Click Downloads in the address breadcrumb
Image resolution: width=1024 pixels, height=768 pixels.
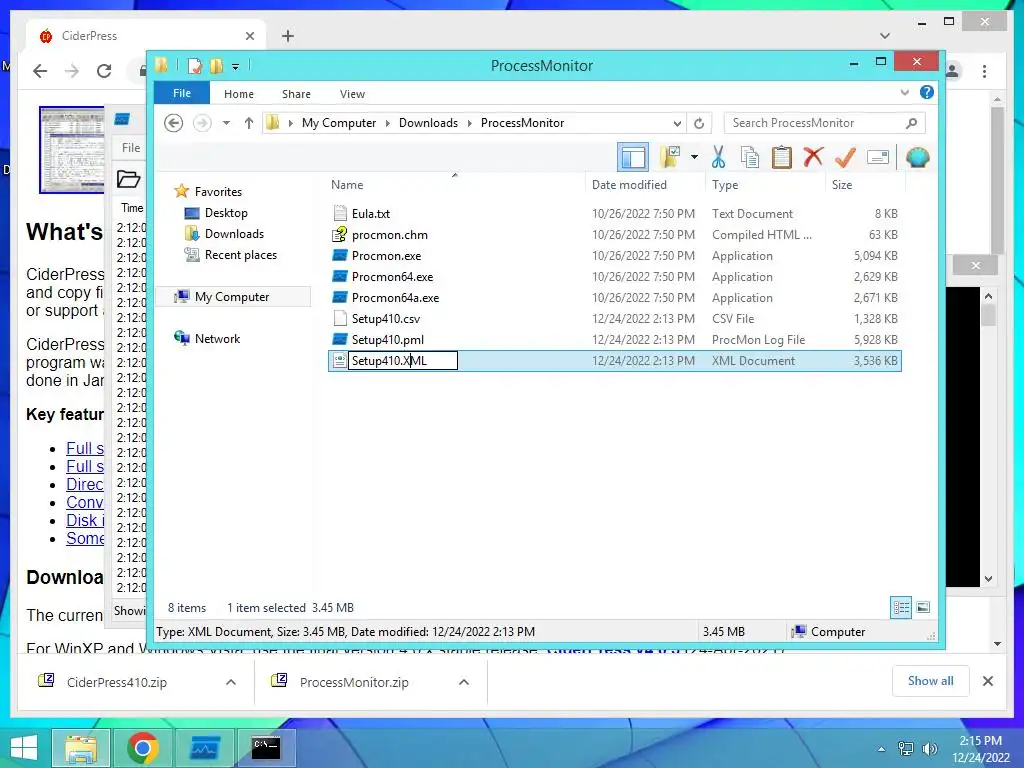tap(428, 123)
